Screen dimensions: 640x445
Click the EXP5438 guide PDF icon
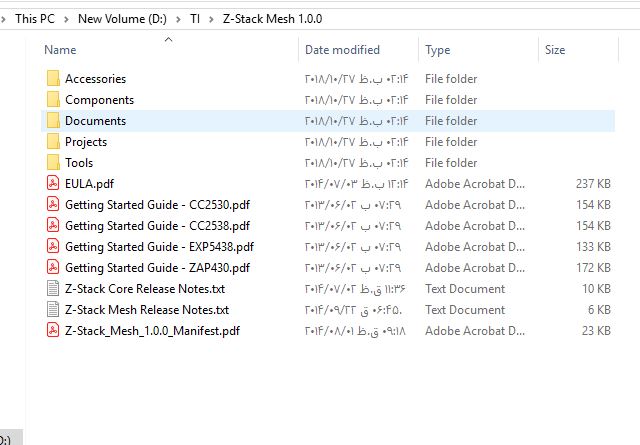[53, 247]
